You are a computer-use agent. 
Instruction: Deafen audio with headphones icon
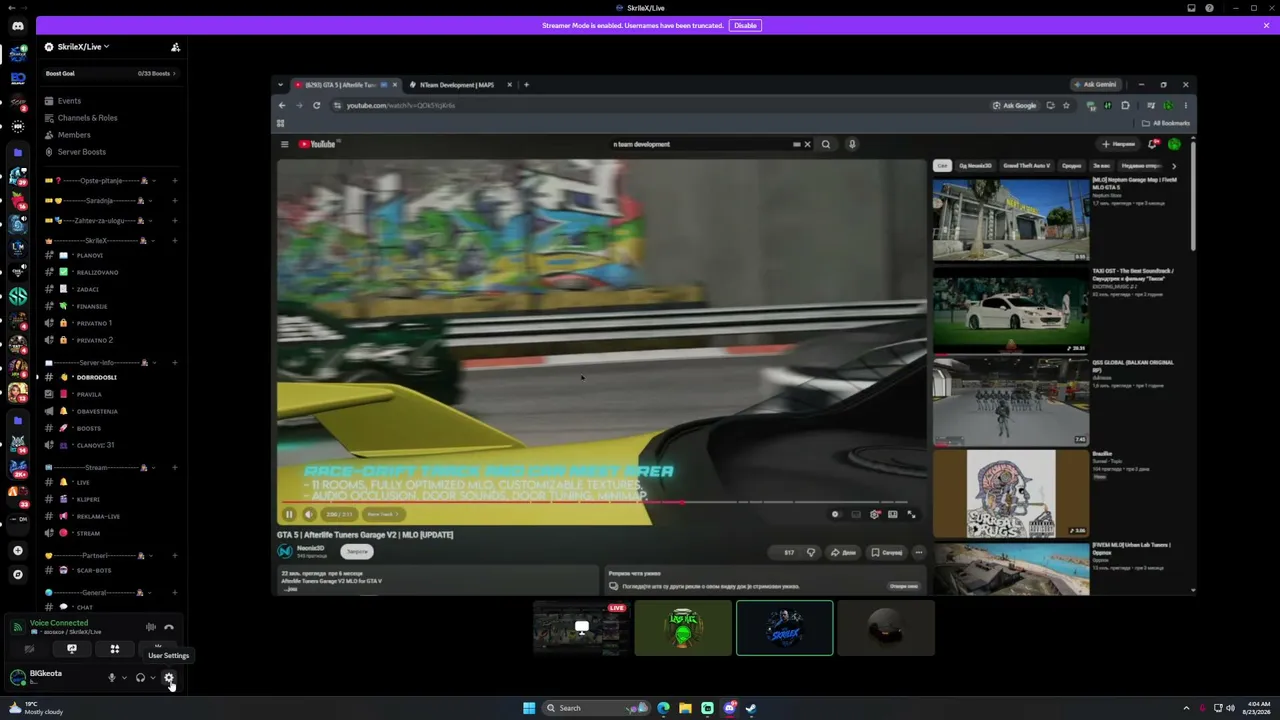140,678
